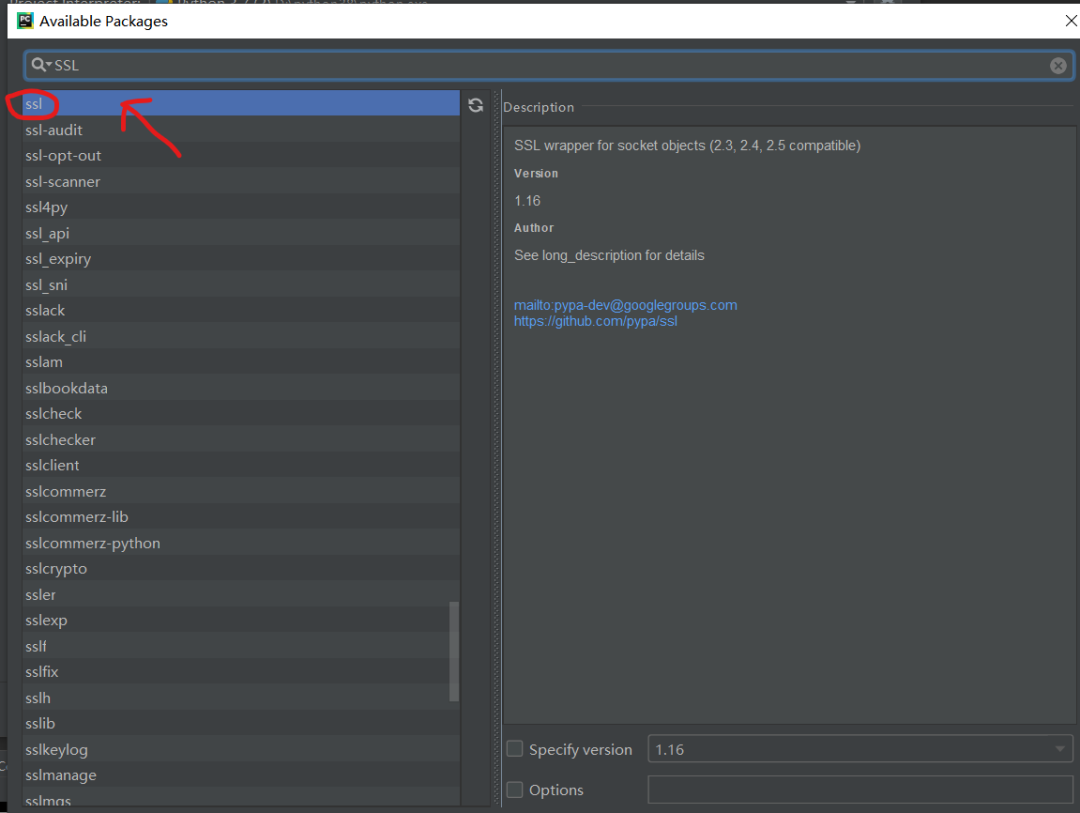Open the pypa-dev mailto link

pos(625,305)
